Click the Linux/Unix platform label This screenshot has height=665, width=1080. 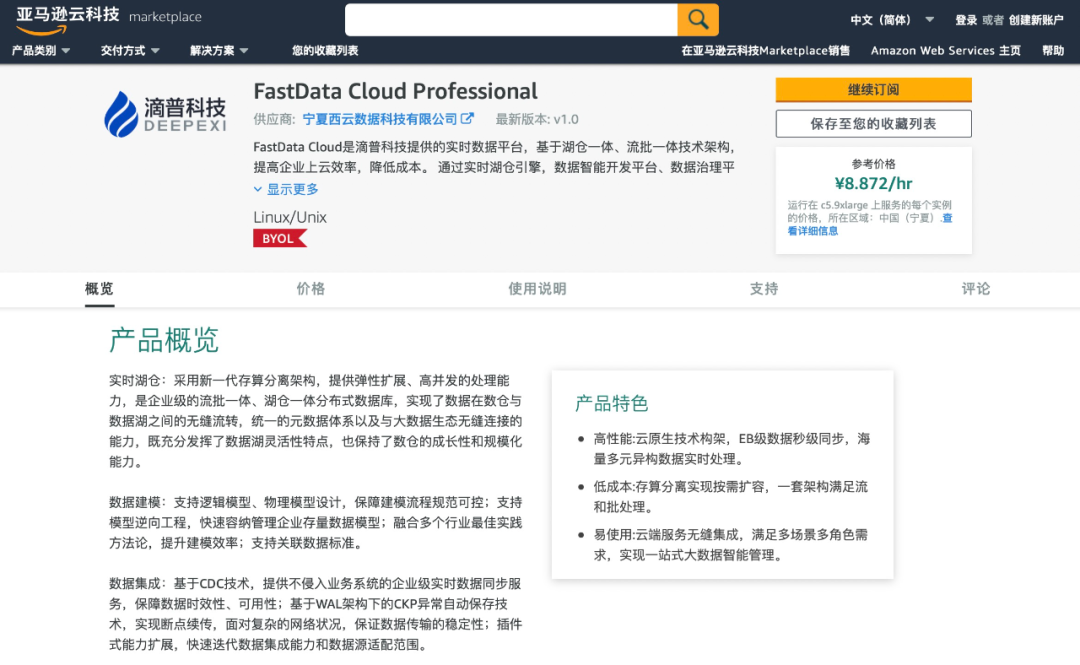[290, 217]
